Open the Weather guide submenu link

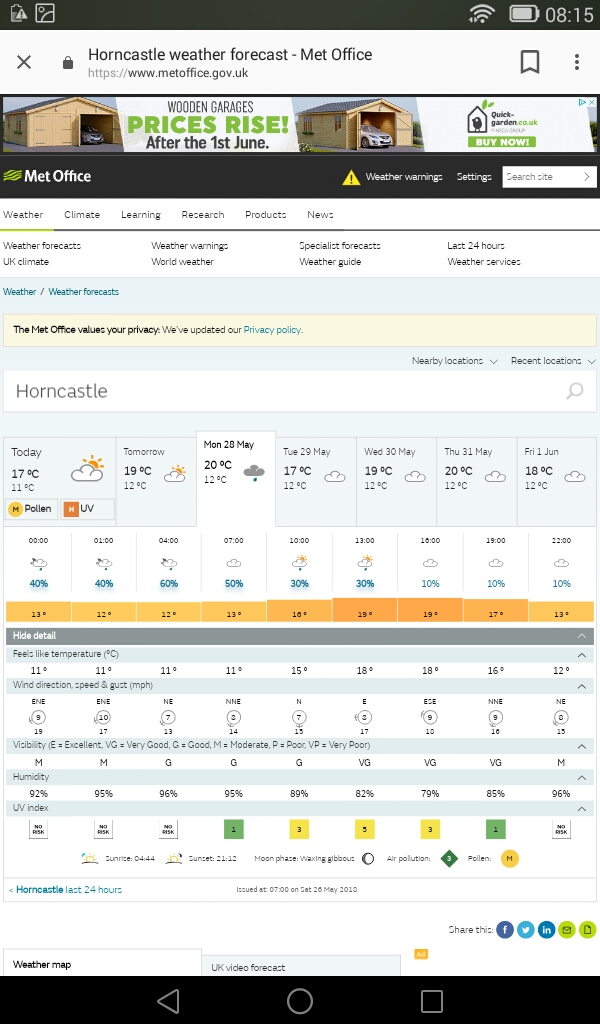[x=330, y=262]
